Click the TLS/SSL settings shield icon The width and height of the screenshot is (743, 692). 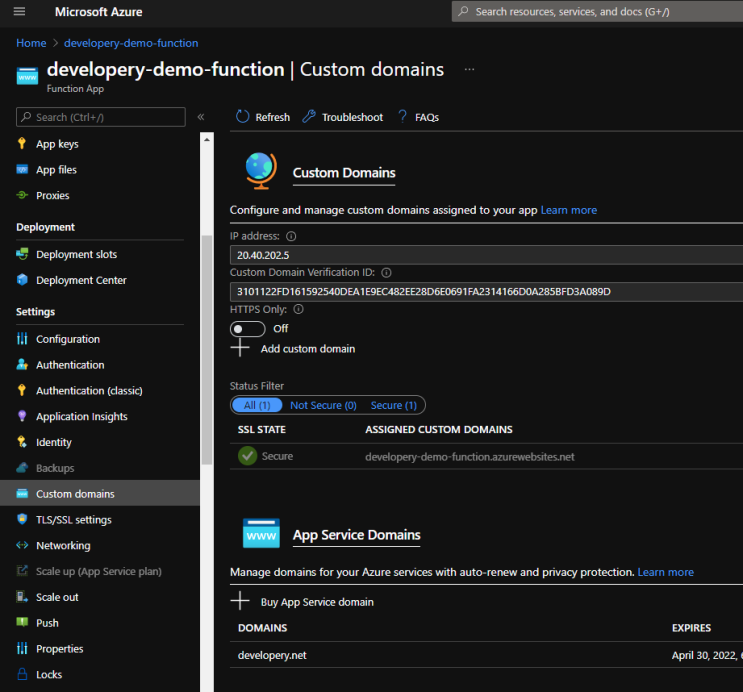(22, 519)
